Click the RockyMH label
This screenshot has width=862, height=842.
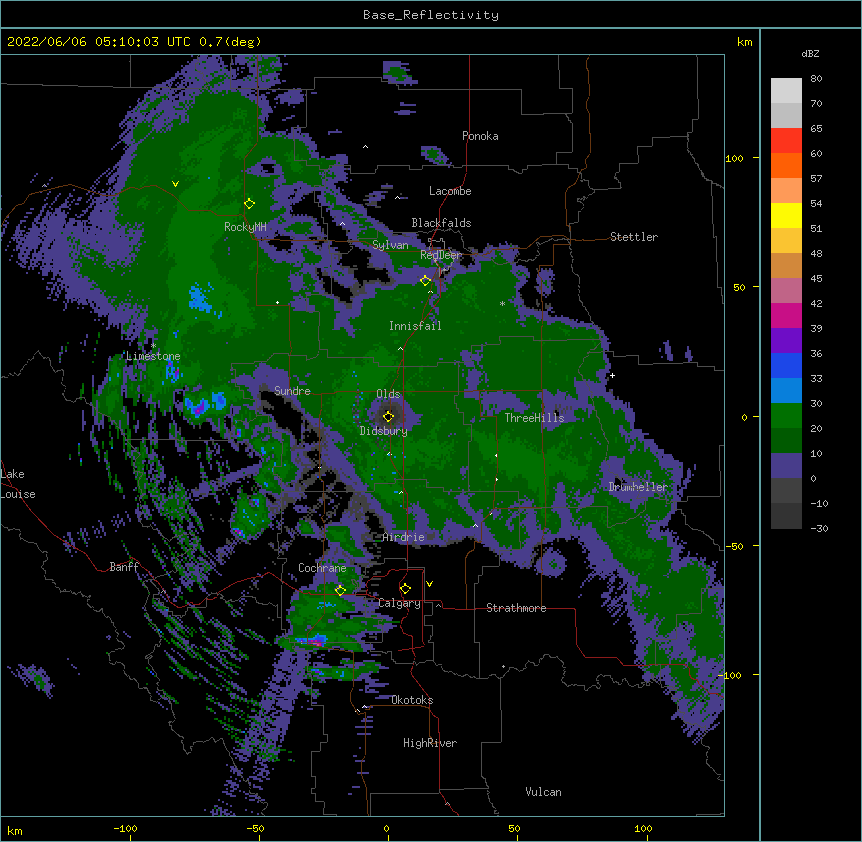click(x=245, y=227)
